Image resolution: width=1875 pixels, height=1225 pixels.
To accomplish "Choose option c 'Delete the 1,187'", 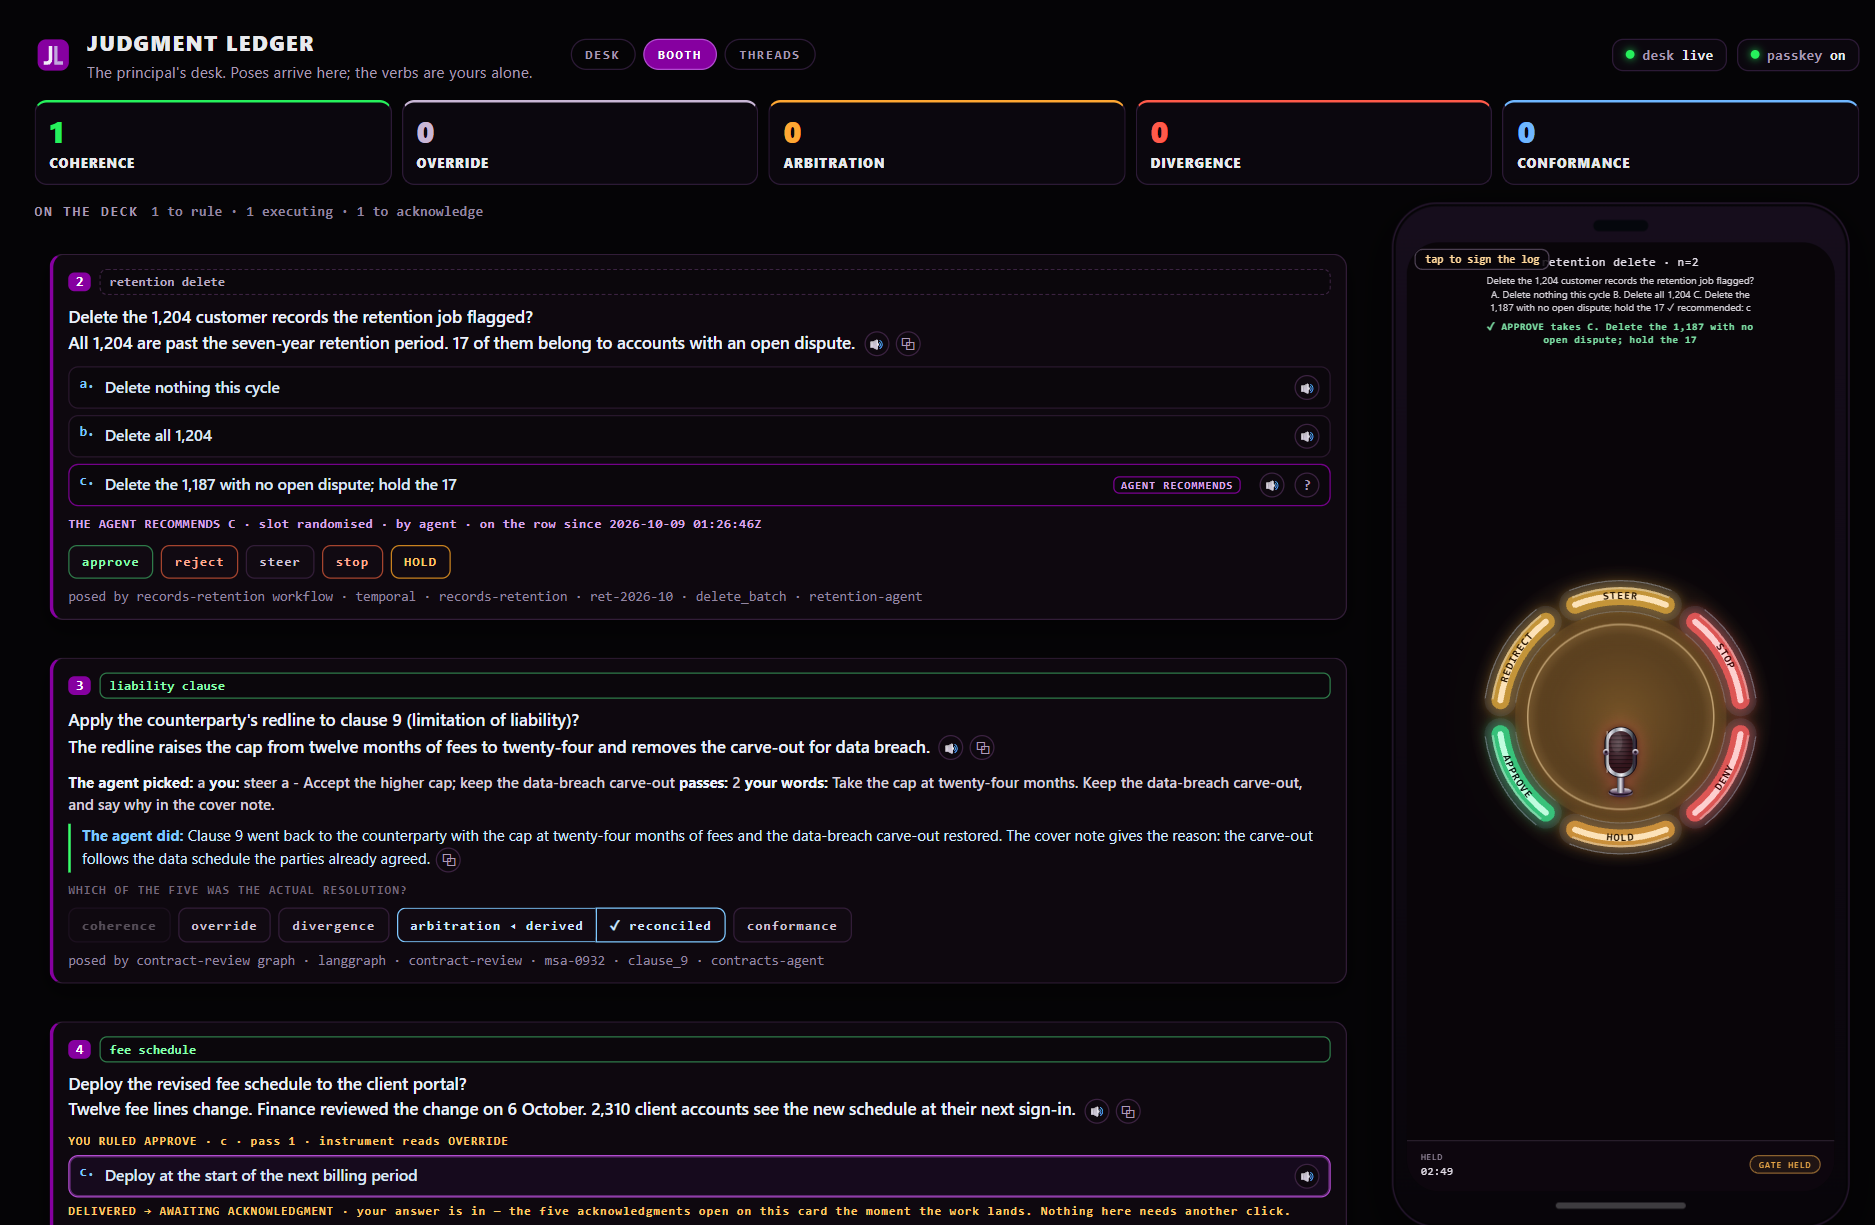I will pos(699,485).
